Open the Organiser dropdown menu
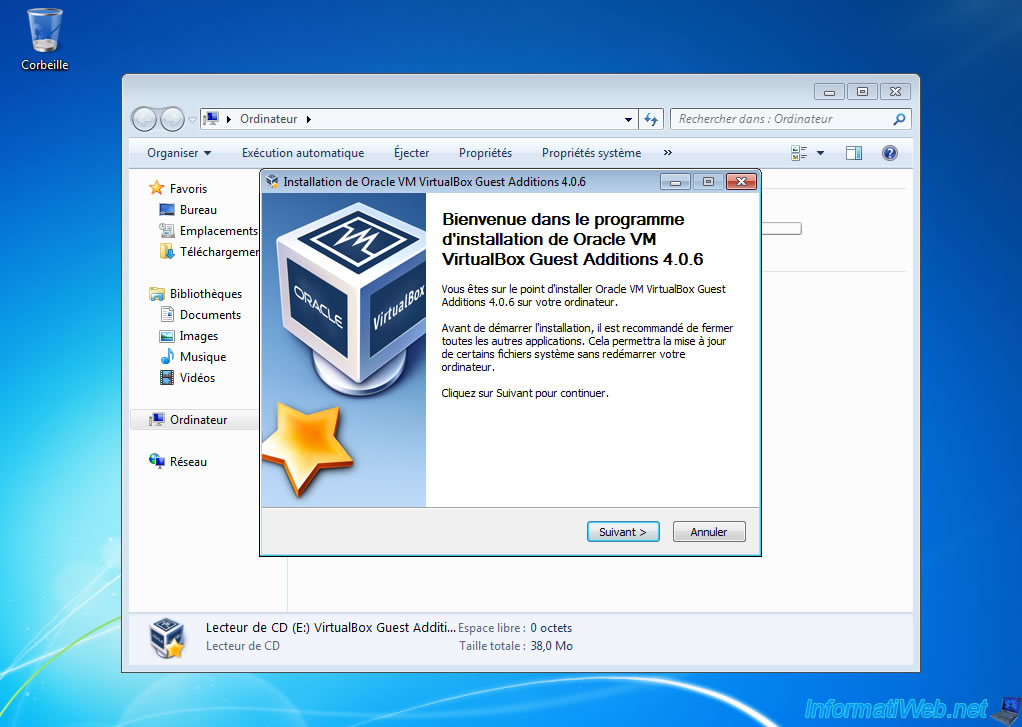The height and width of the screenshot is (727, 1022). [x=179, y=153]
